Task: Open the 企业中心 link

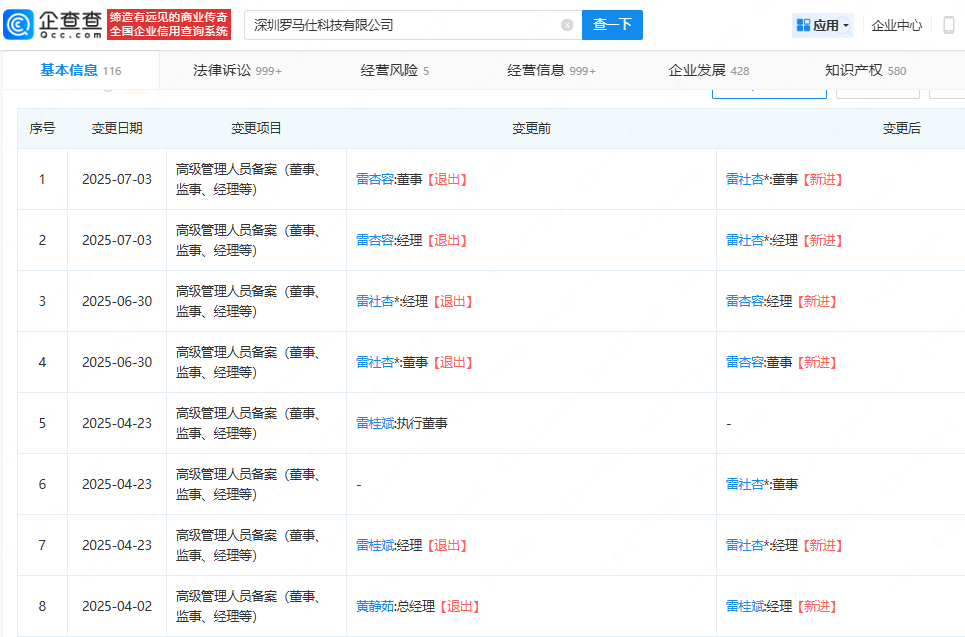Action: tap(896, 24)
